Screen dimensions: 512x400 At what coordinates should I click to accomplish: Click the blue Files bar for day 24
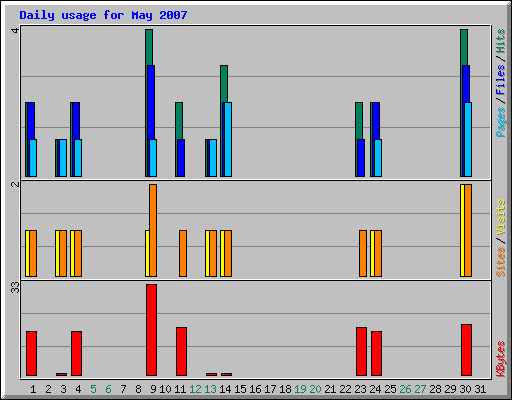[x=376, y=121]
